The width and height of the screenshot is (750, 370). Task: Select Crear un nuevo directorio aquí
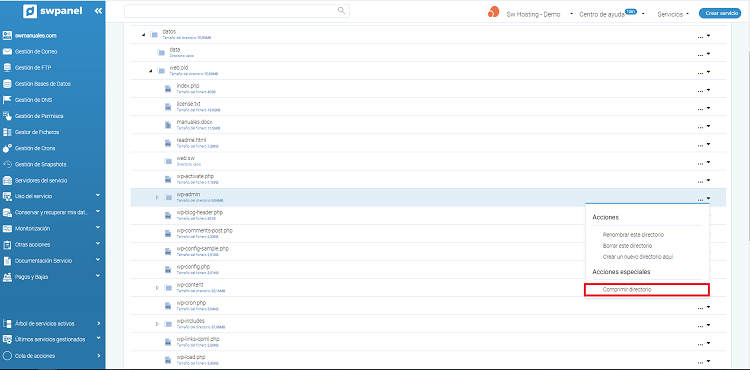pyautogui.click(x=638, y=257)
